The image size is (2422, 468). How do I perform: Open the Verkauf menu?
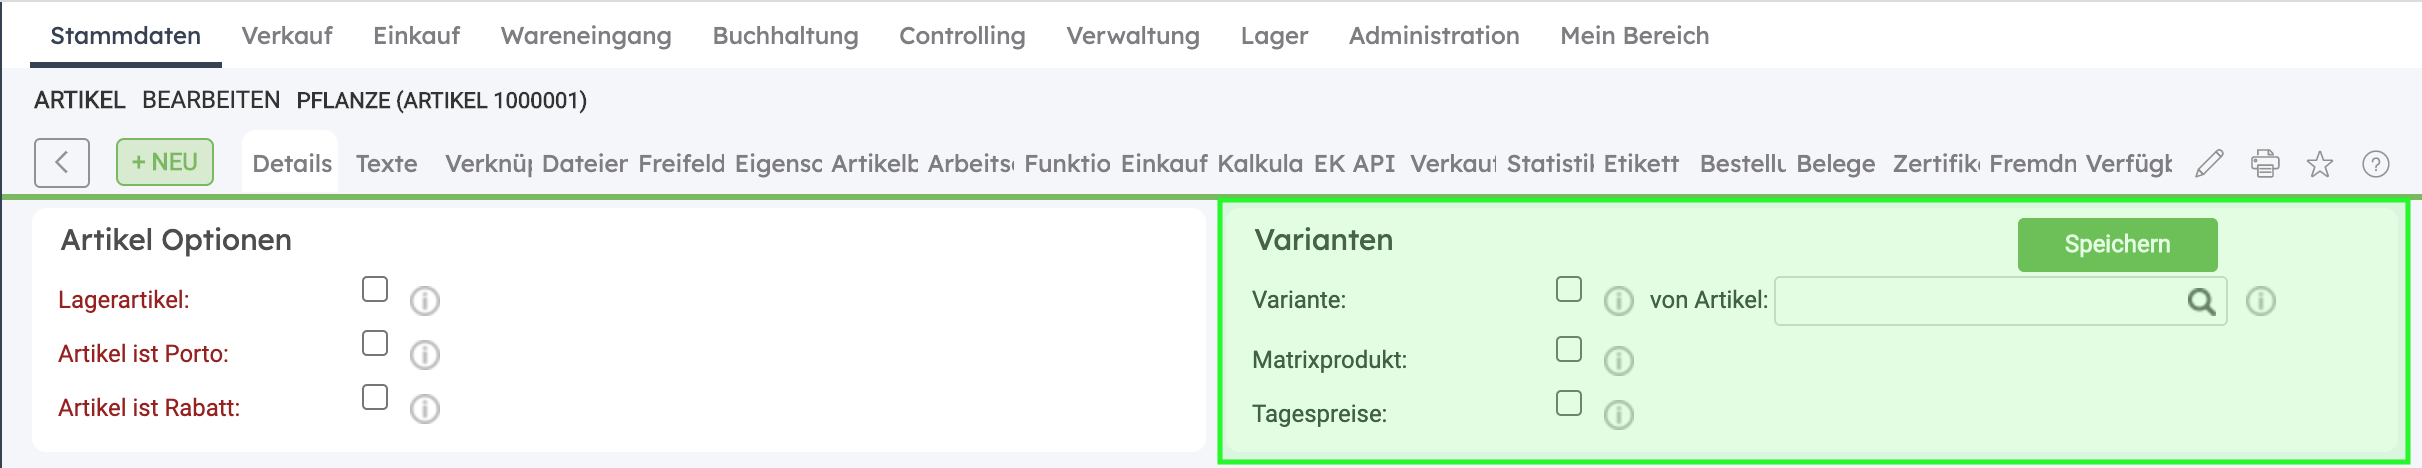point(287,36)
